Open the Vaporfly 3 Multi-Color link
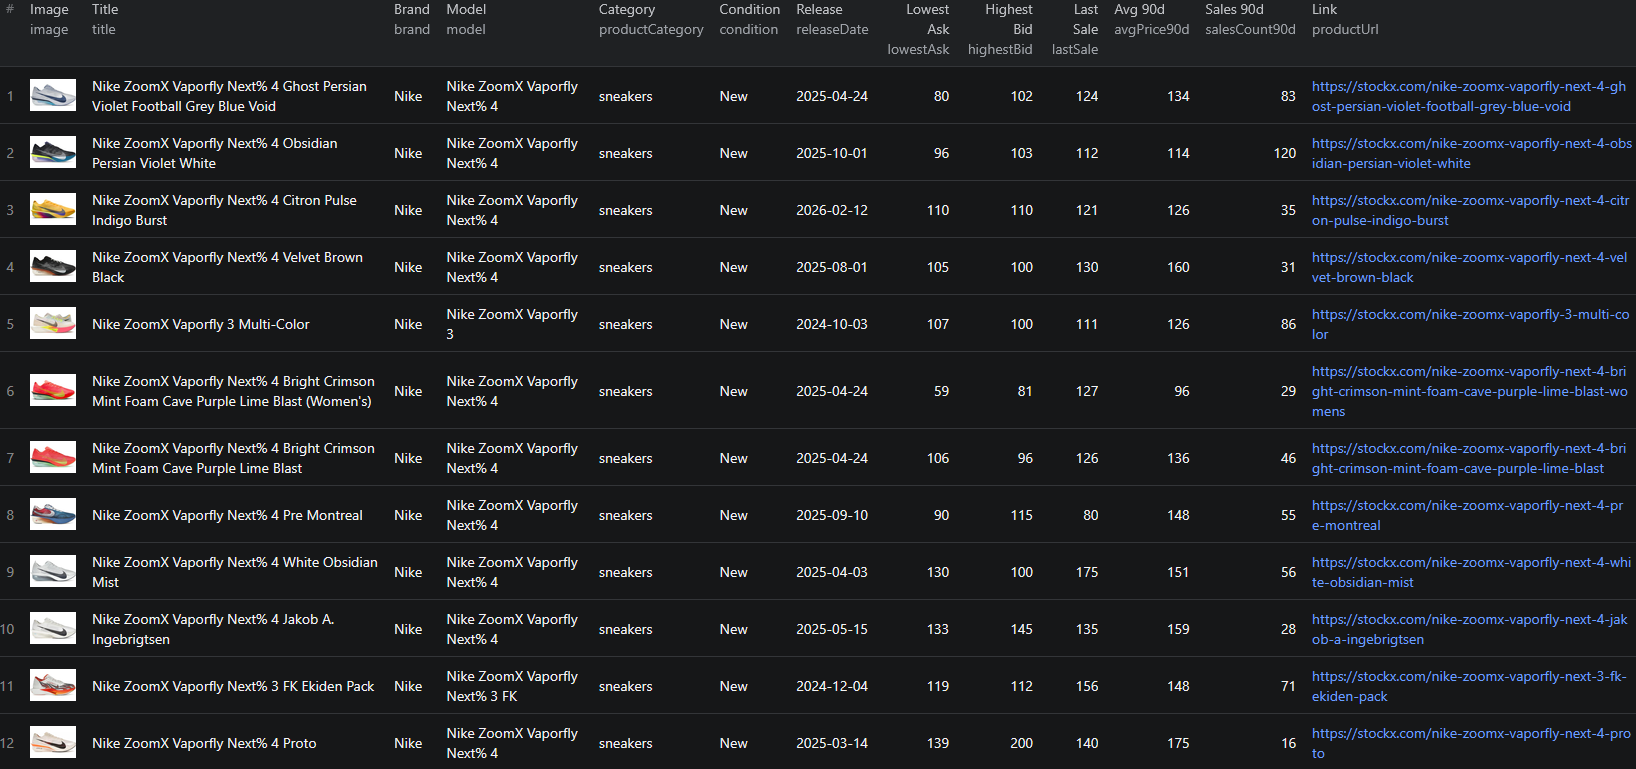1636x769 pixels. (x=1471, y=324)
